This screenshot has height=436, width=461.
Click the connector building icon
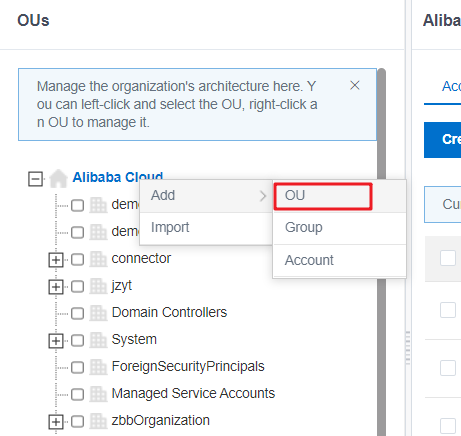(98, 259)
